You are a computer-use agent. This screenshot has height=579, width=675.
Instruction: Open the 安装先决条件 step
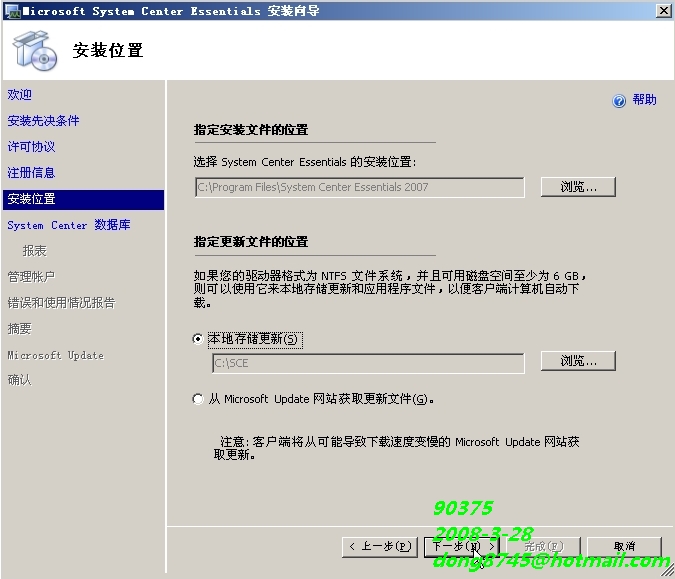tap(43, 121)
